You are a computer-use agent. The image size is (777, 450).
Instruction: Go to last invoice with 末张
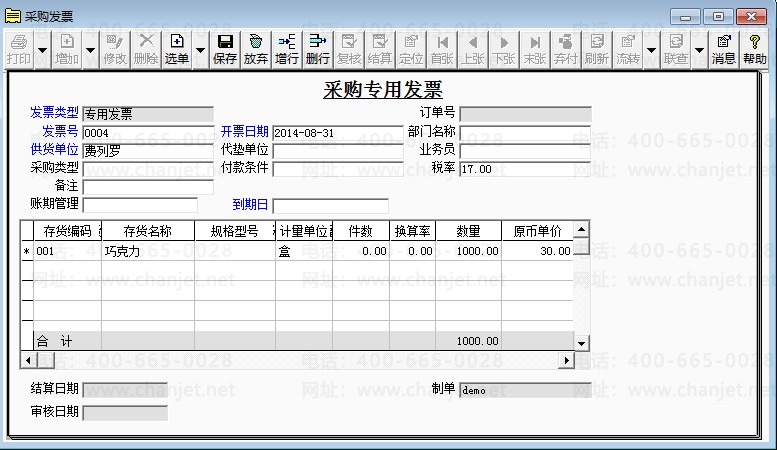[535, 50]
